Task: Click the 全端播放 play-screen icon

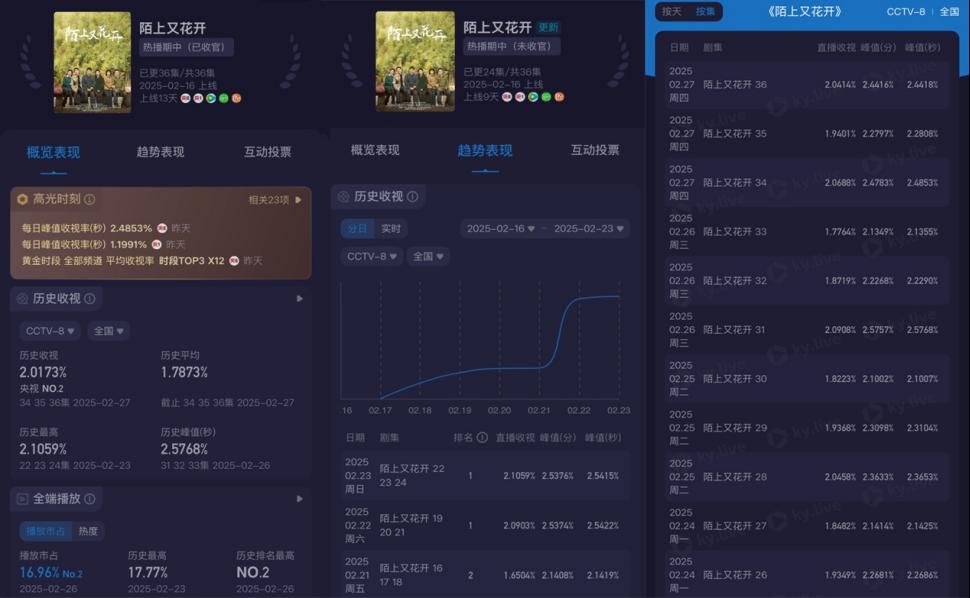Action: coord(22,498)
